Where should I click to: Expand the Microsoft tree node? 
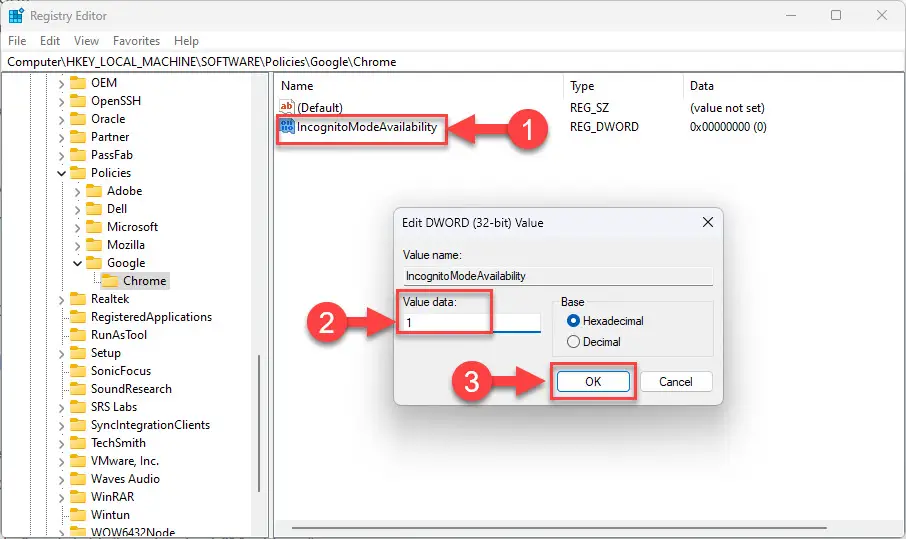coord(77,227)
